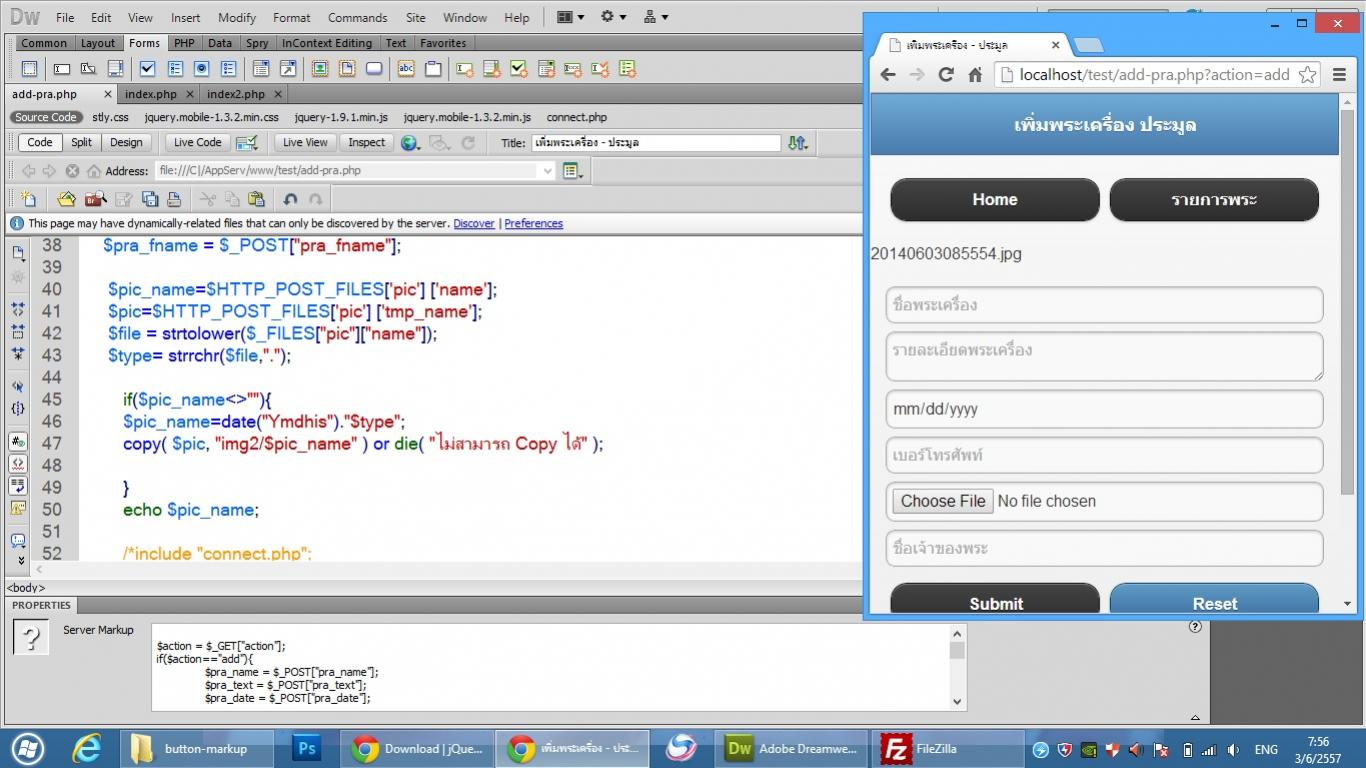This screenshot has width=1366, height=768.
Task: Open the index2.php document tab
Action: tap(236, 94)
